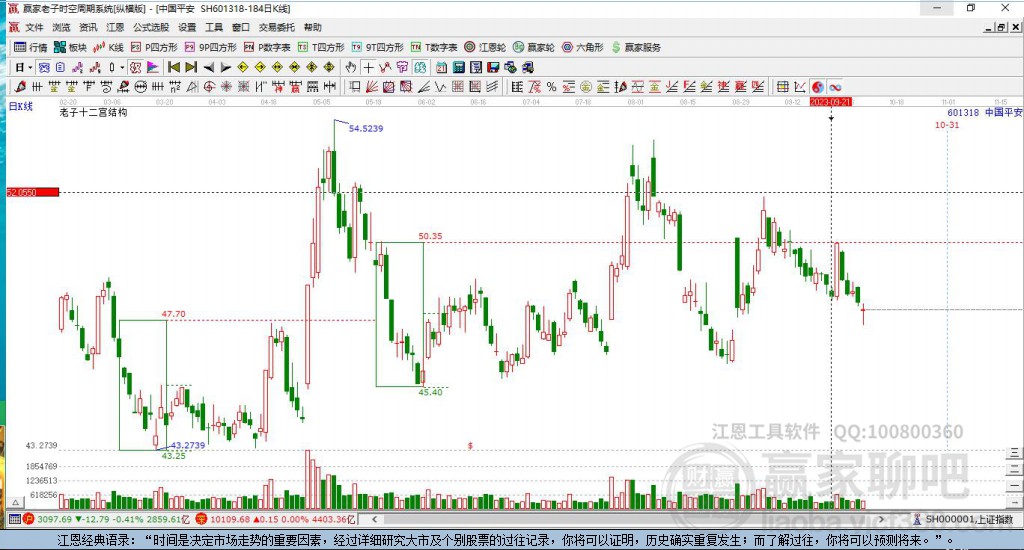The image size is (1024, 550).
Task: Open the 文件 menu
Action: (34, 27)
